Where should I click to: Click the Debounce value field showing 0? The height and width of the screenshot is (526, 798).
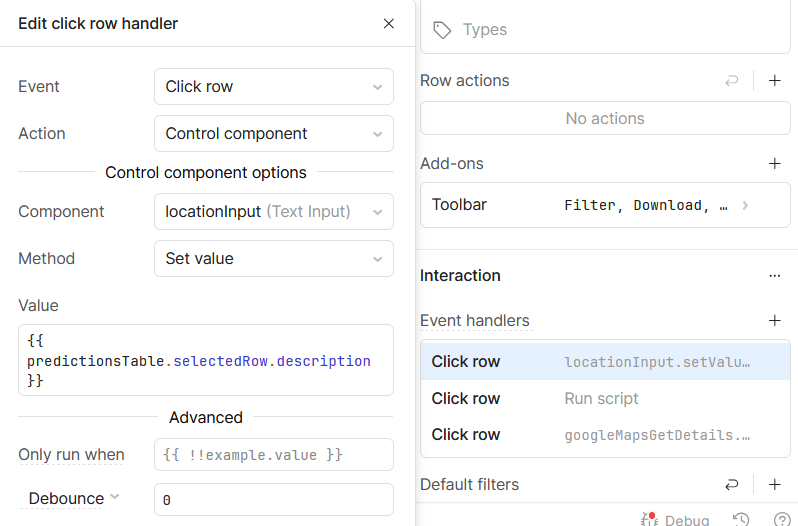pyautogui.click(x=274, y=500)
